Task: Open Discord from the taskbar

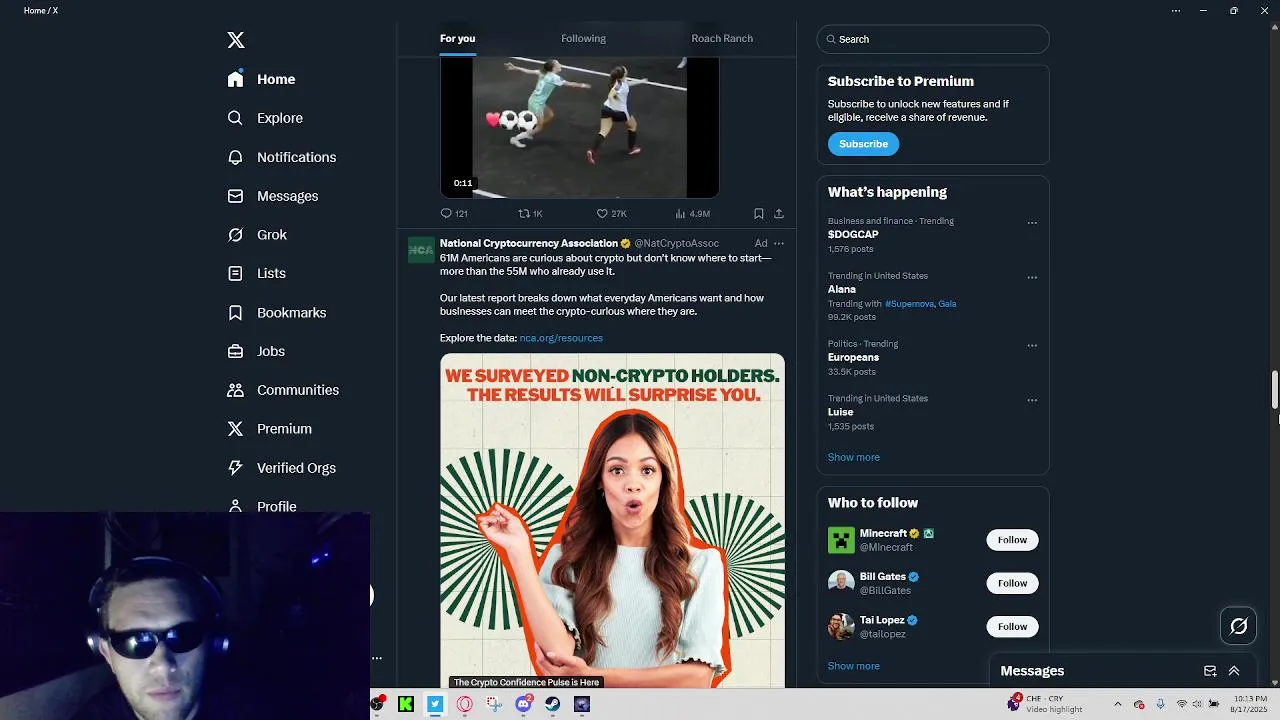Action: click(523, 704)
